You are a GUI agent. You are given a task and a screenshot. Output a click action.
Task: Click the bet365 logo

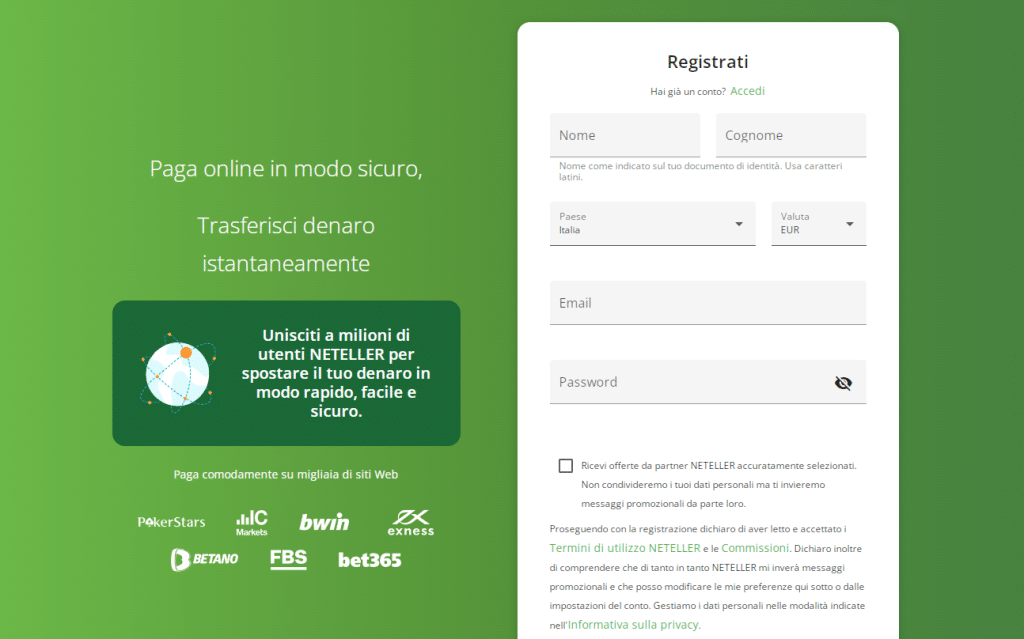click(369, 560)
